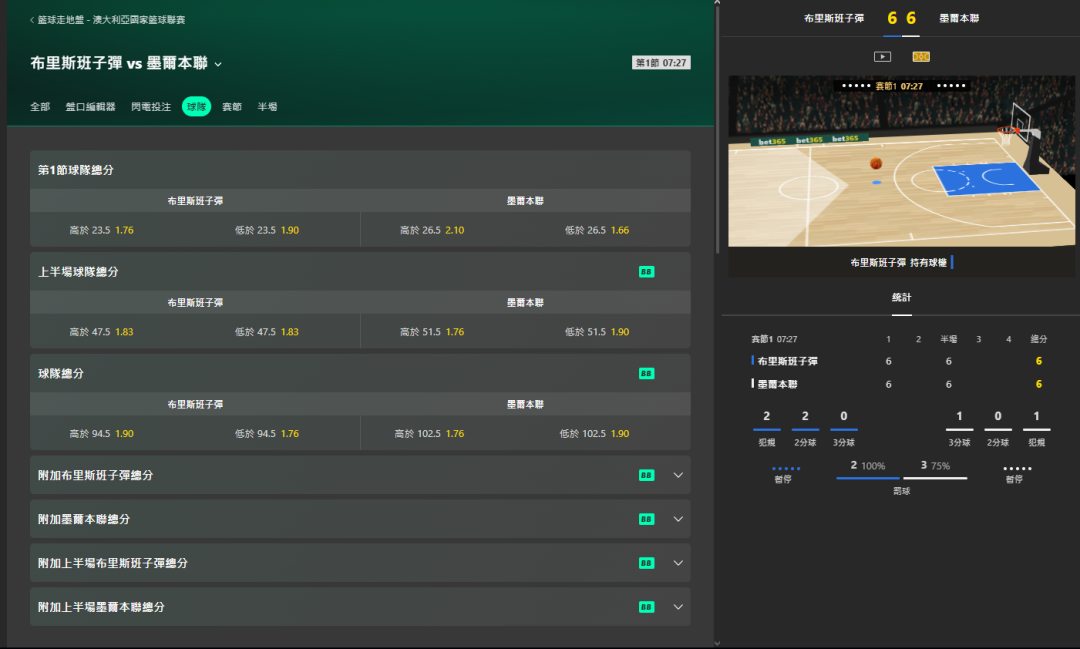Switch to the 全部 tab
1080x649 pixels.
(x=40, y=107)
